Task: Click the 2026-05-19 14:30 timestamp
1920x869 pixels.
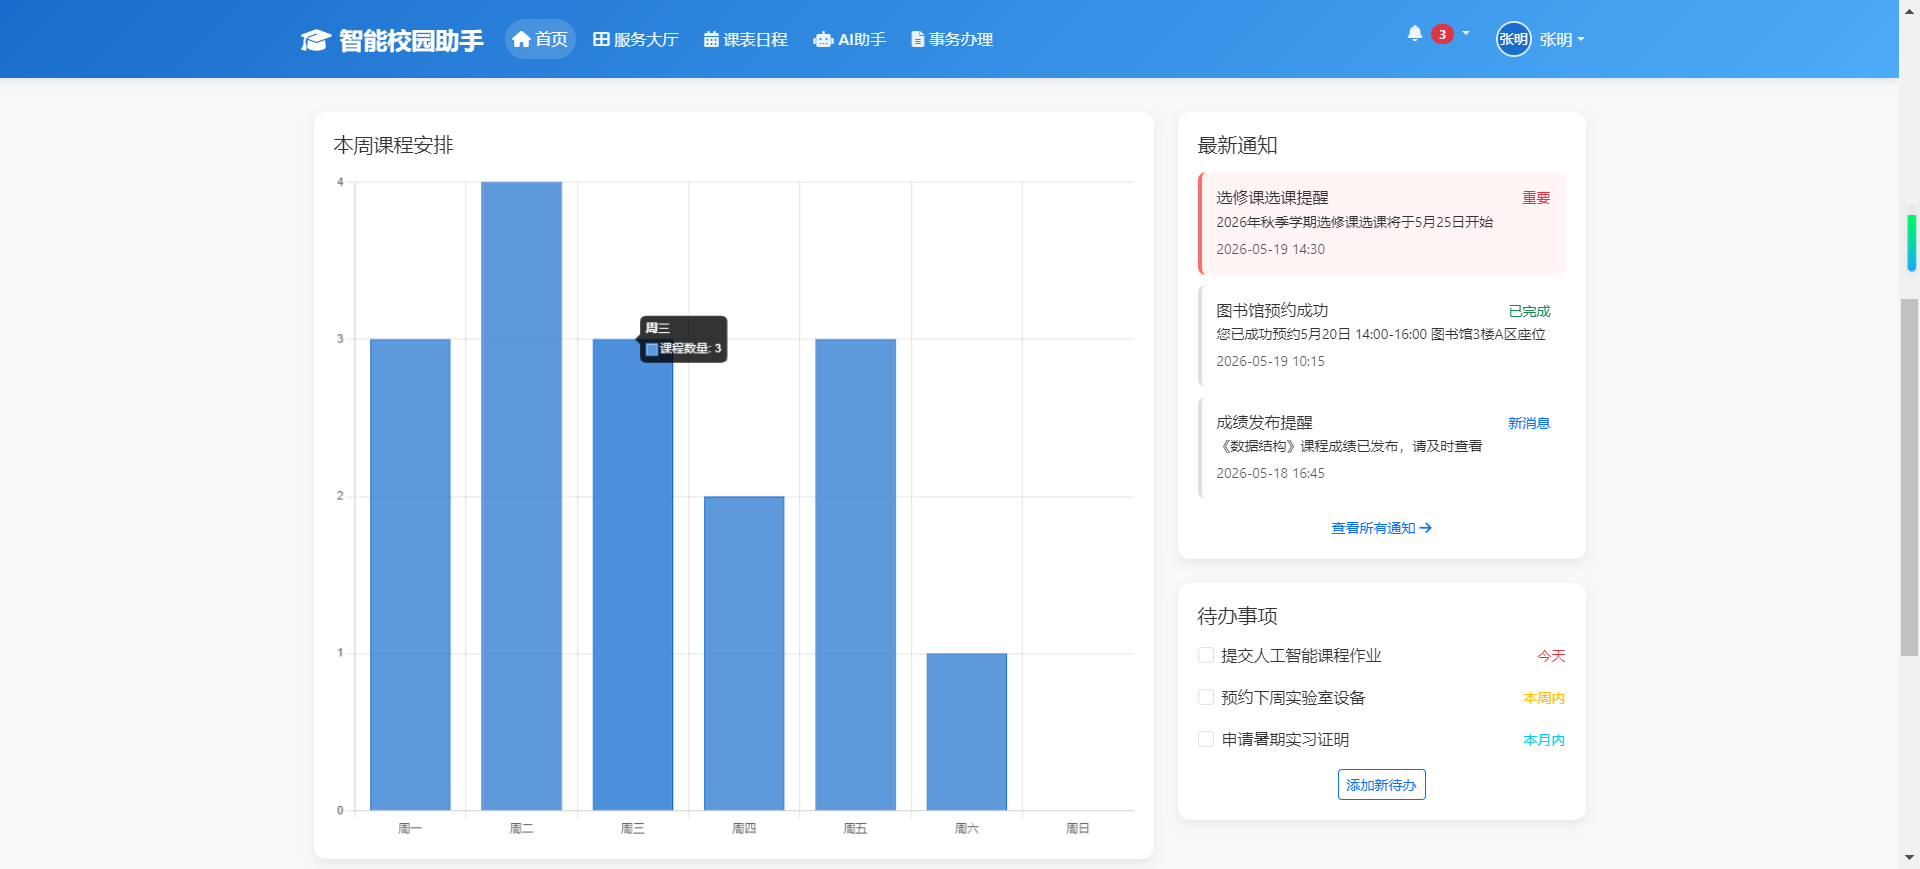Action: (1270, 249)
